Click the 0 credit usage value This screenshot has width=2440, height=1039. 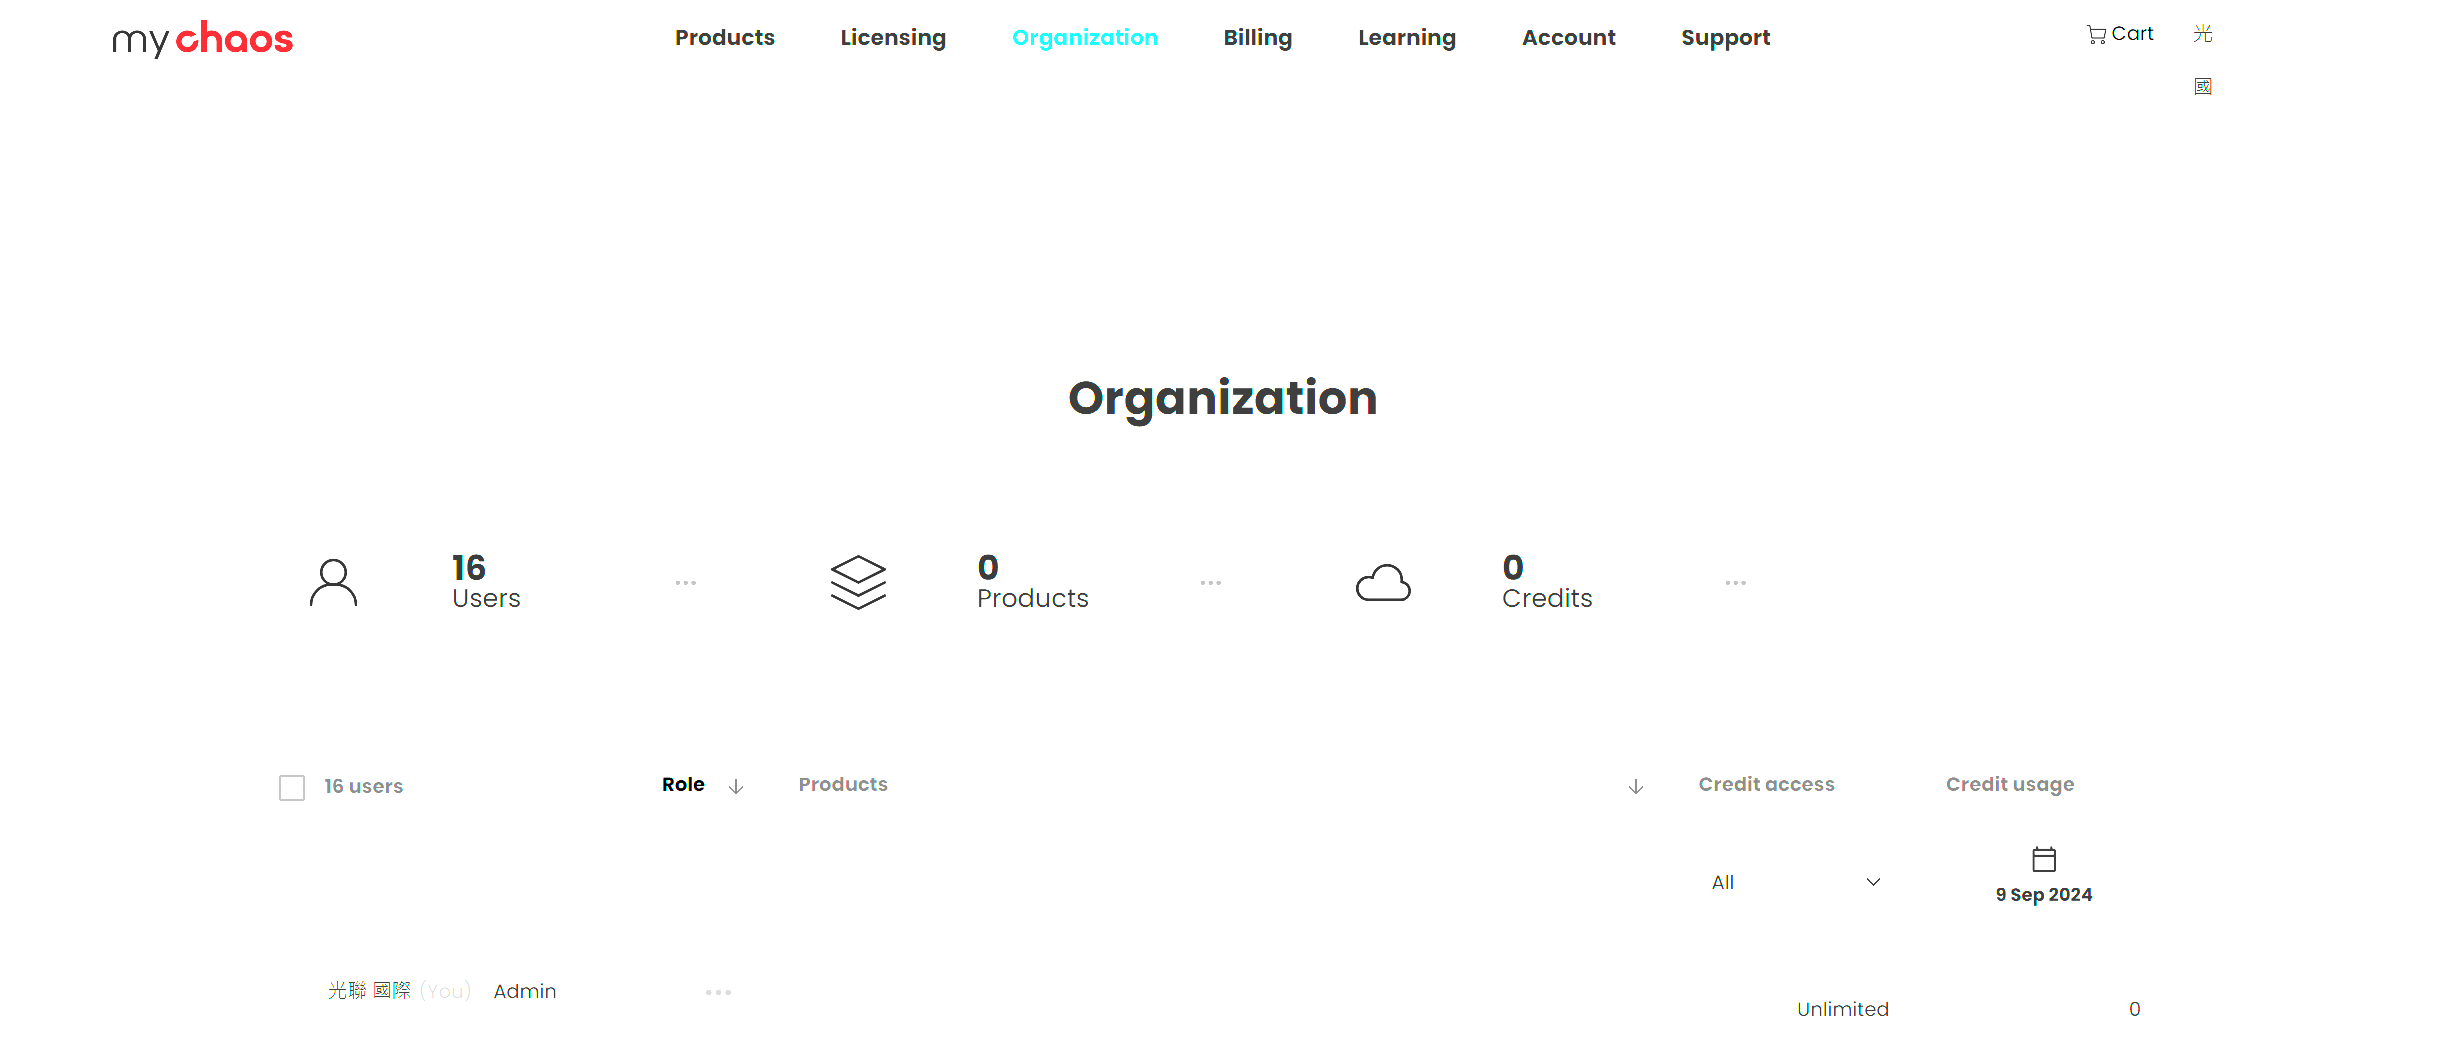(2135, 1010)
